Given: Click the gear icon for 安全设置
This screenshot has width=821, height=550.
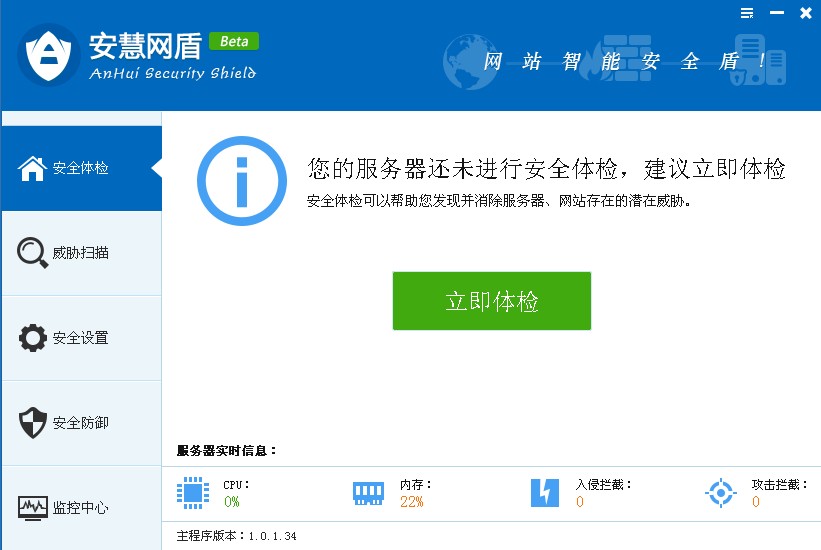Looking at the screenshot, I should pos(32,338).
